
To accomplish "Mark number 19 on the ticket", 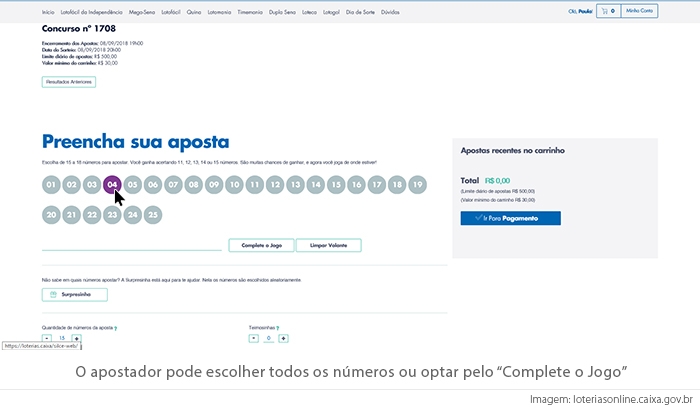I will click(417, 185).
